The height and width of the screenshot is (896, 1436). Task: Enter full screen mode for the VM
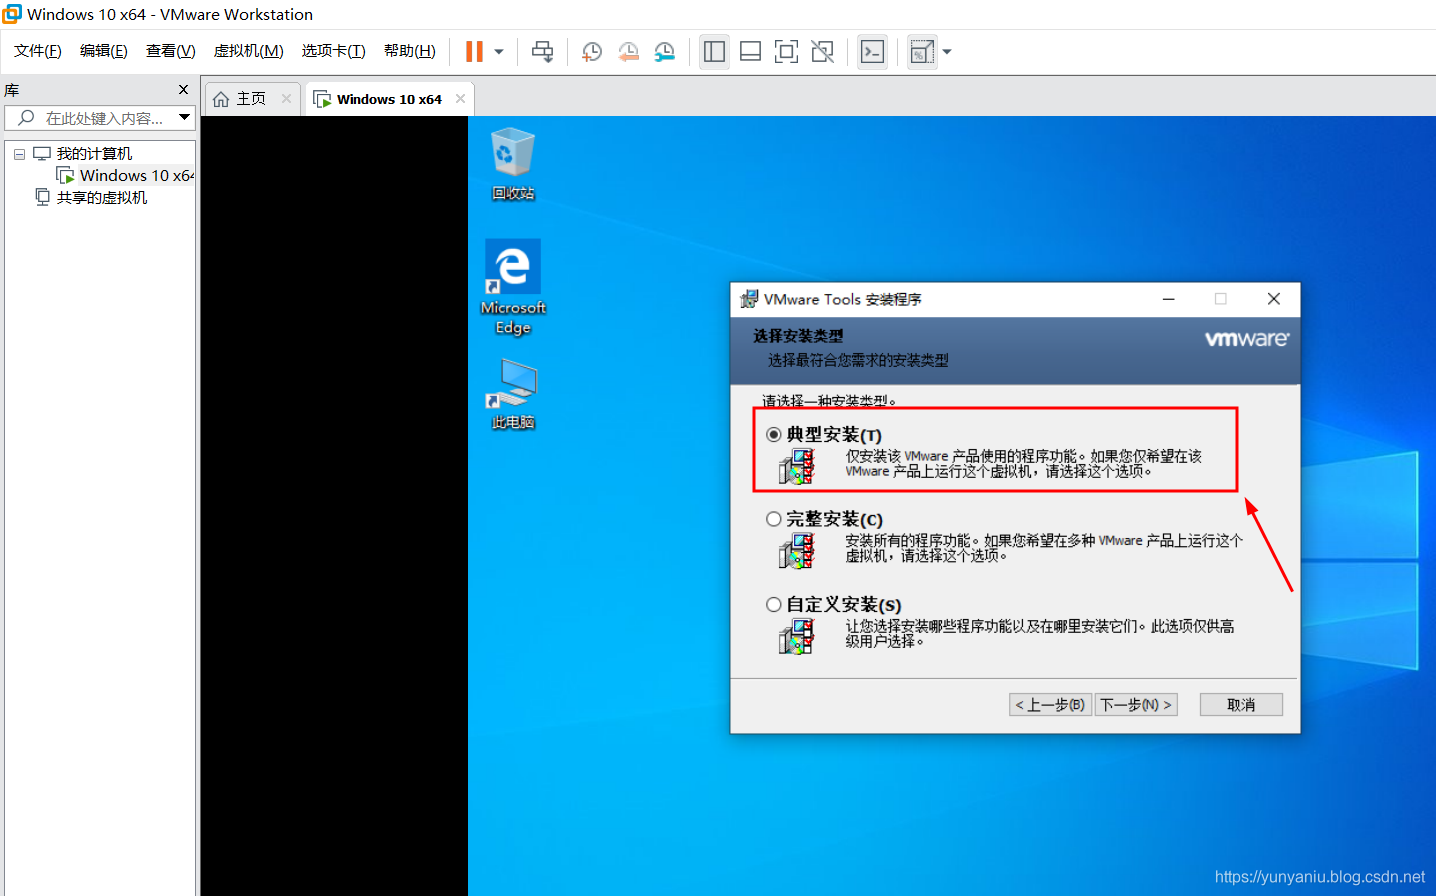click(786, 51)
